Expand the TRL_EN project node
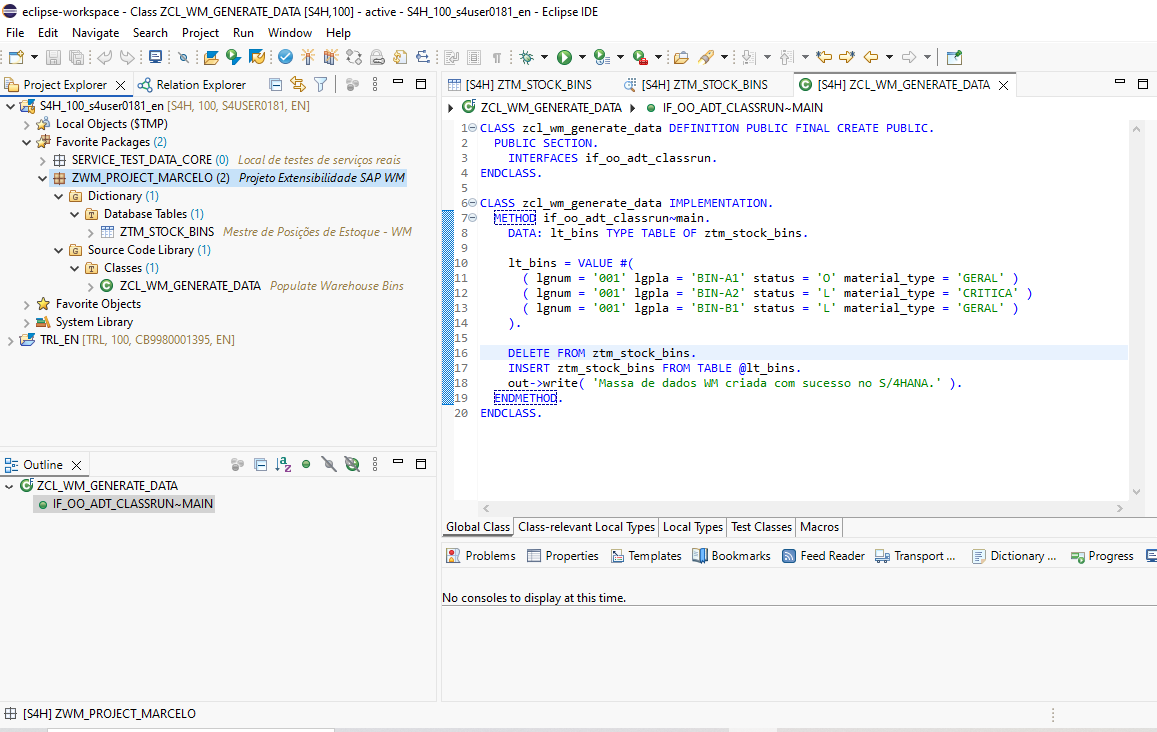Image resolution: width=1157 pixels, height=732 pixels. click(x=11, y=340)
